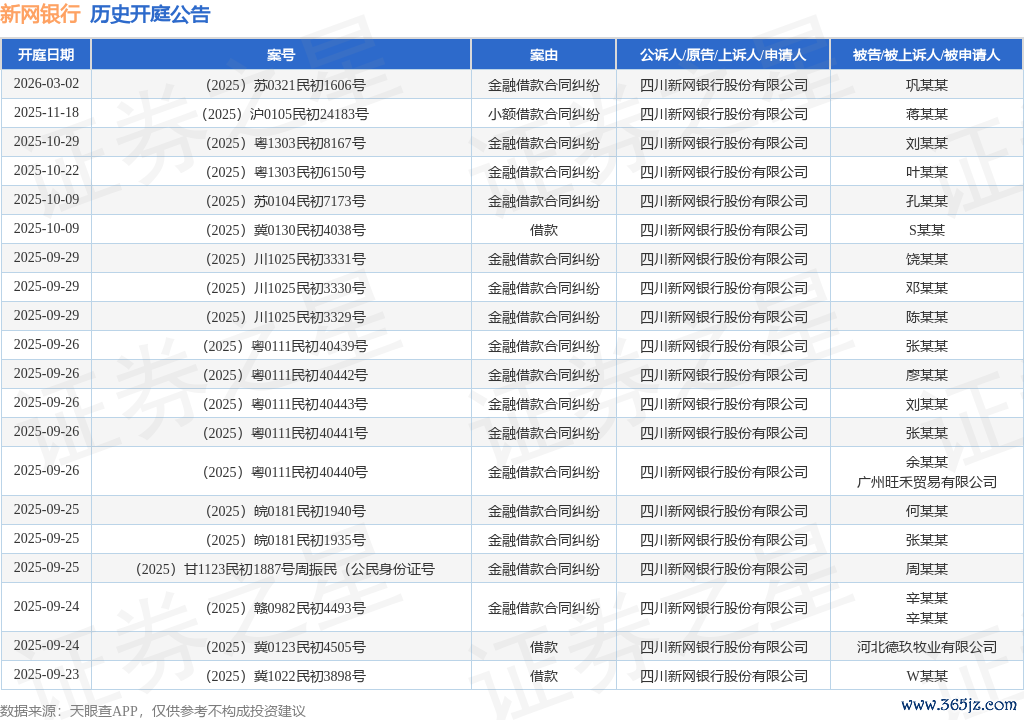Select case number (2025)粤1303民初8167号
Viewport: 1024px width, 720px height.
(x=285, y=143)
